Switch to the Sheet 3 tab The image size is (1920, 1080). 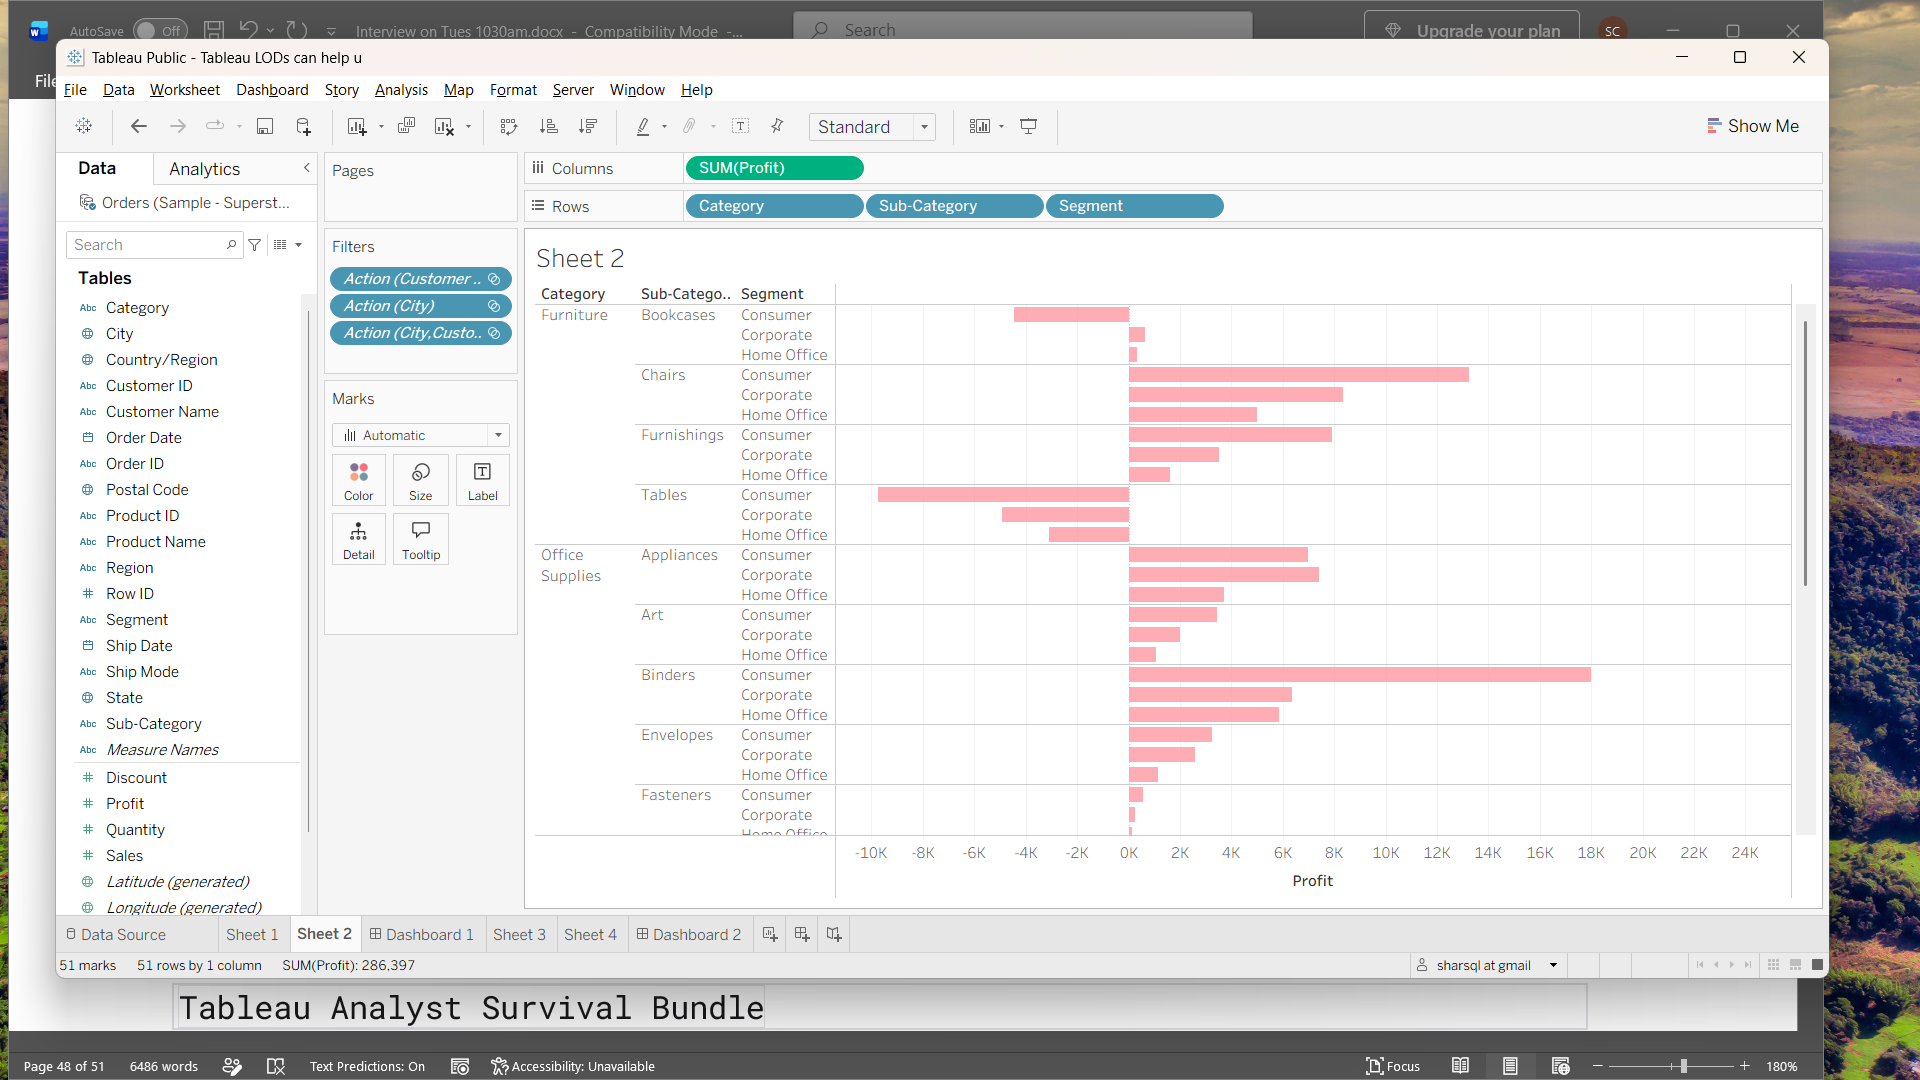pyautogui.click(x=519, y=934)
